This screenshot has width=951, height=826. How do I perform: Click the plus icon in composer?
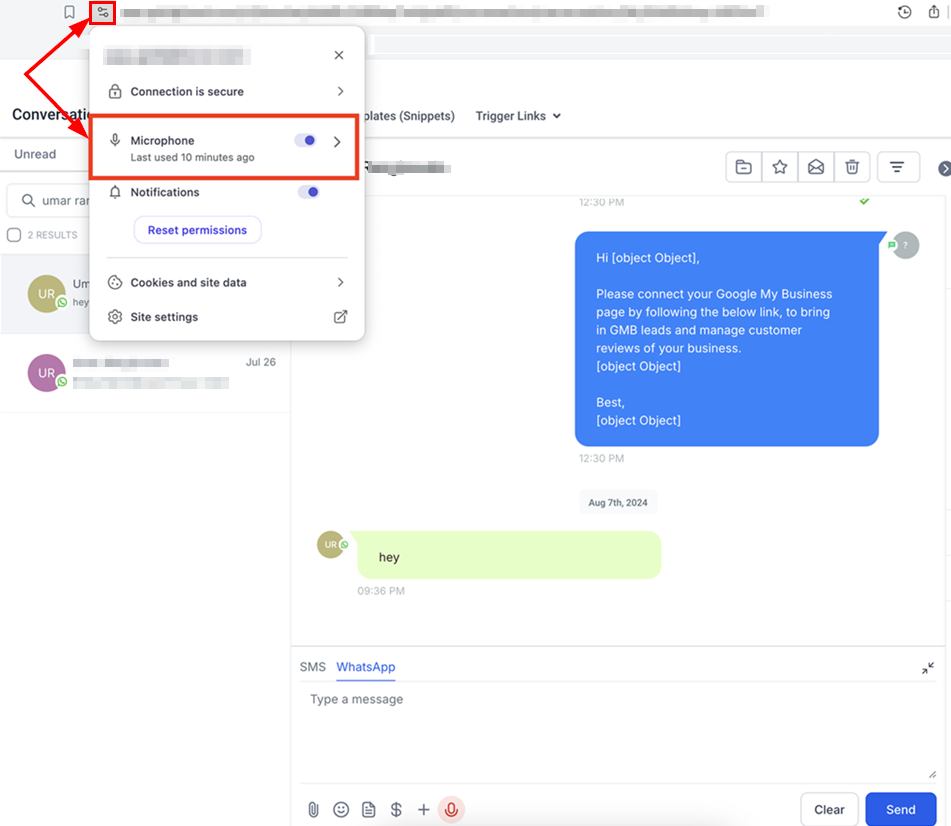tap(423, 810)
